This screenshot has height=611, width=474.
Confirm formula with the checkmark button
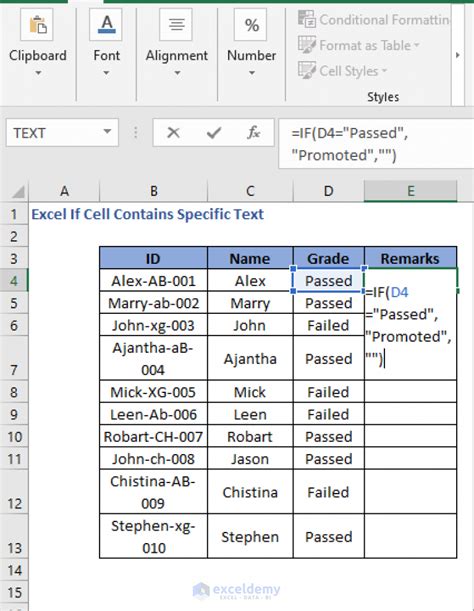[x=214, y=133]
